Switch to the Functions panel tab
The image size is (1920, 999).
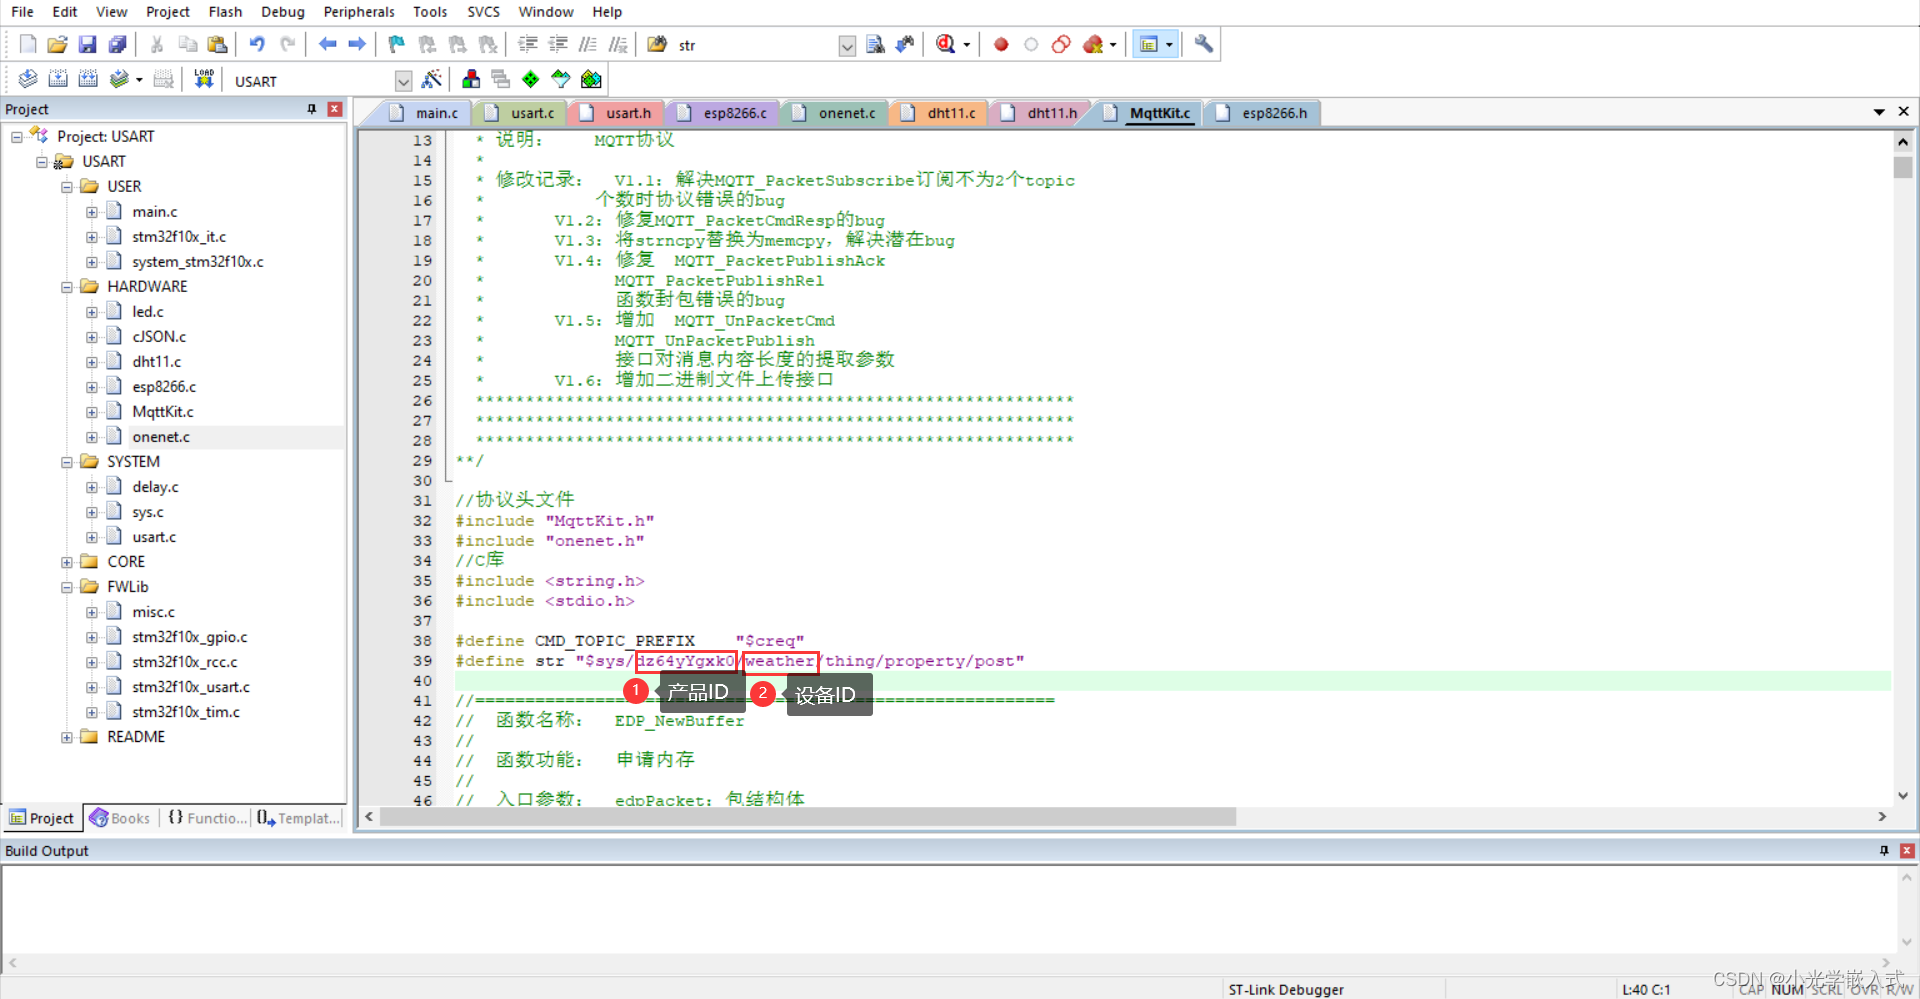[207, 818]
